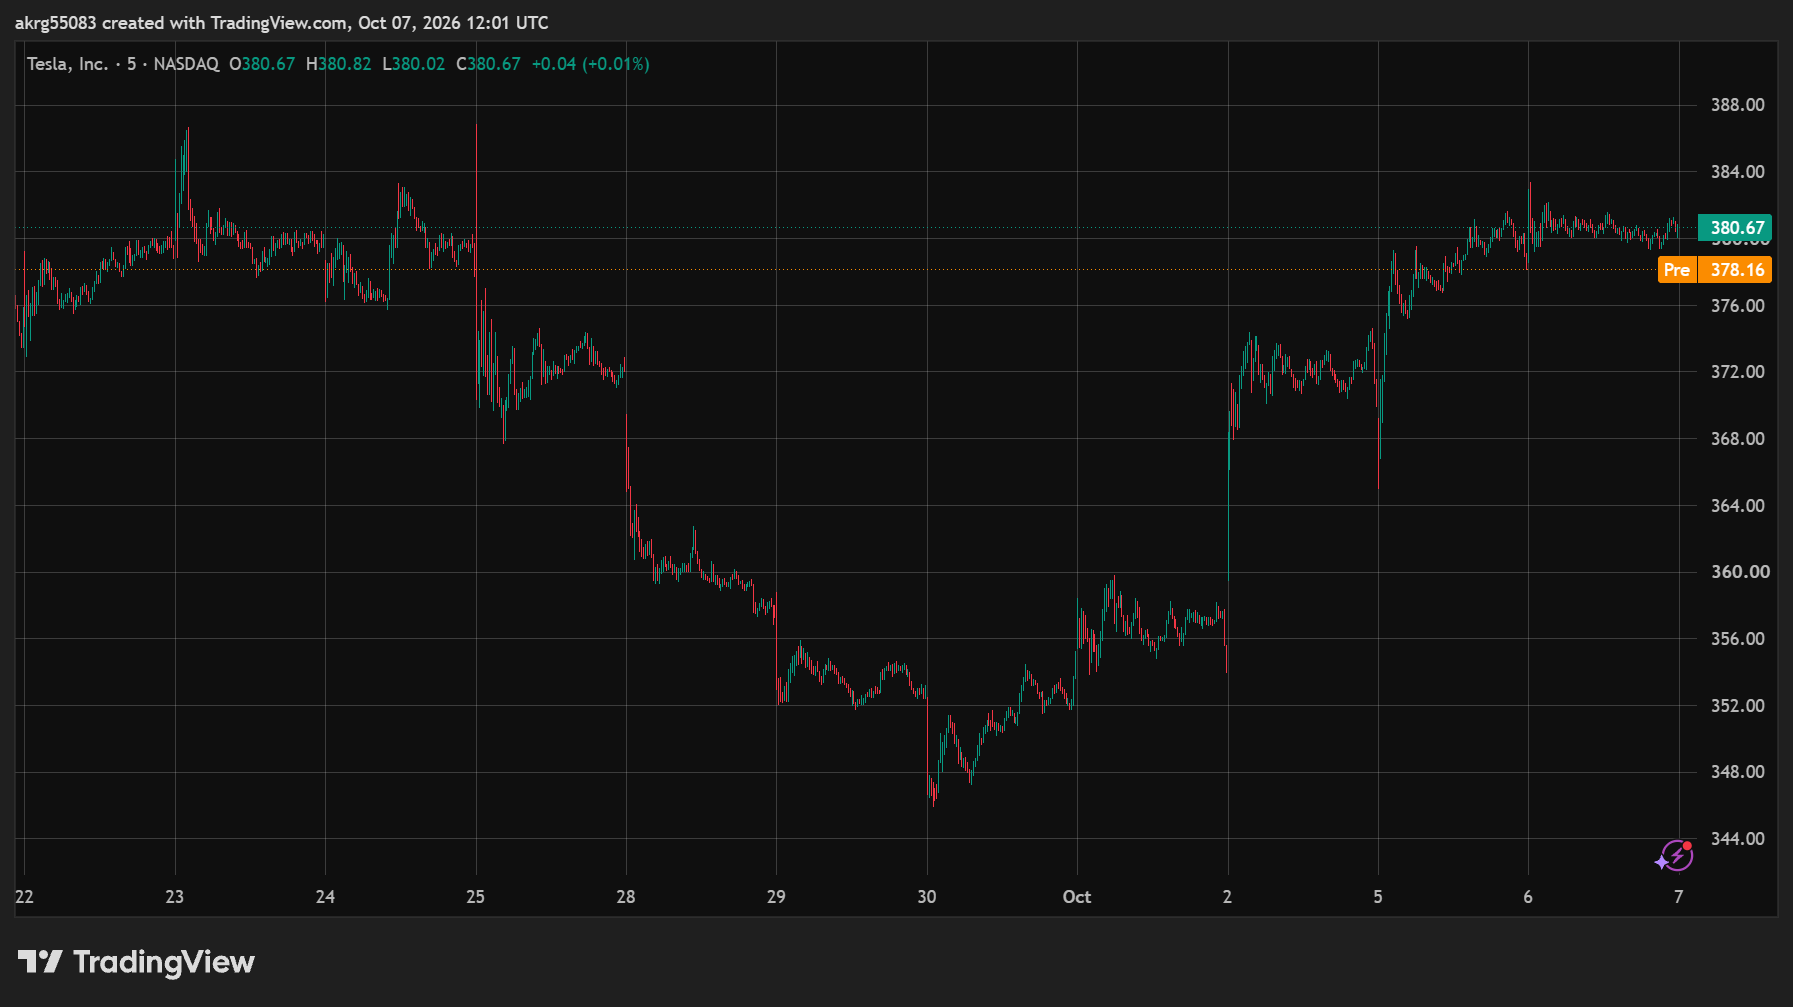Image resolution: width=1793 pixels, height=1007 pixels.
Task: Click the +0.04 (+0.01%) change value
Action: click(x=590, y=64)
